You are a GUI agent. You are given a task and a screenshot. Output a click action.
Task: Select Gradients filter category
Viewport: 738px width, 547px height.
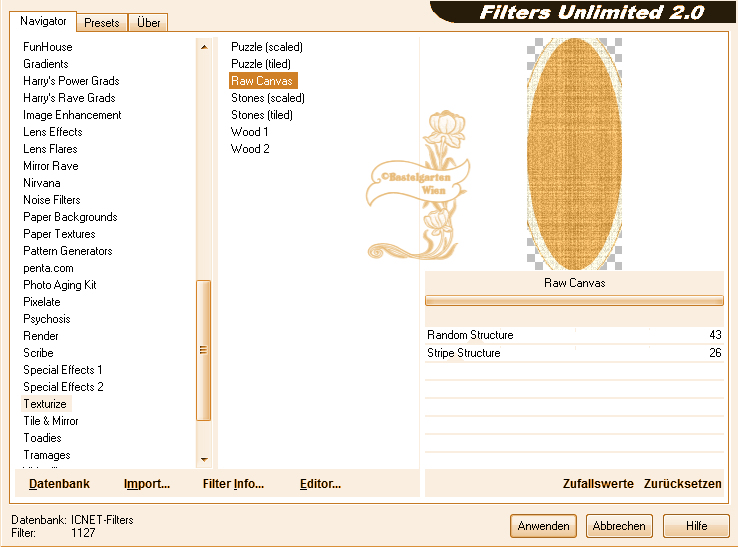pyautogui.click(x=46, y=64)
